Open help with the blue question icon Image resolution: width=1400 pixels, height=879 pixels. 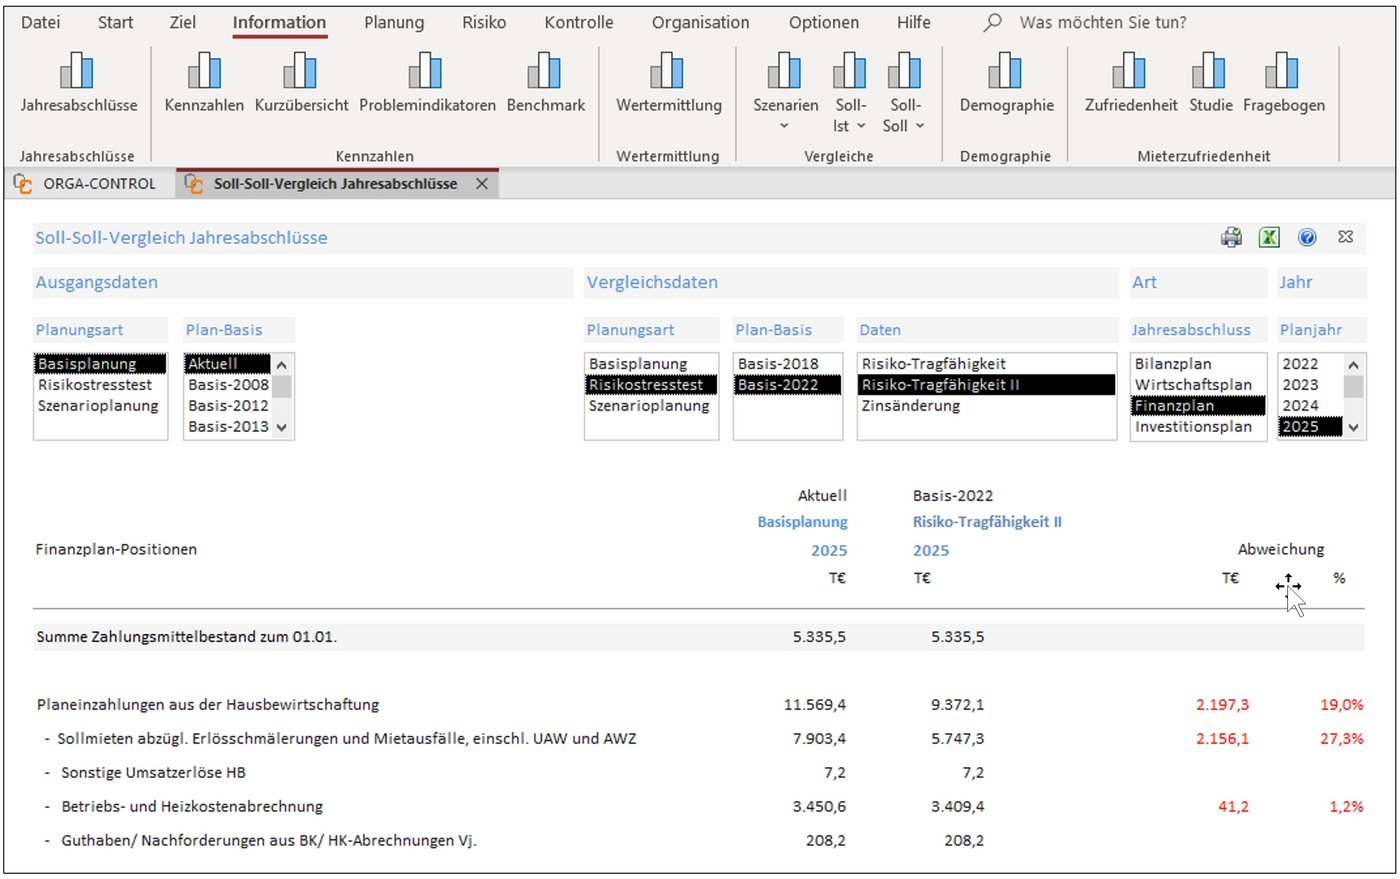pos(1307,237)
